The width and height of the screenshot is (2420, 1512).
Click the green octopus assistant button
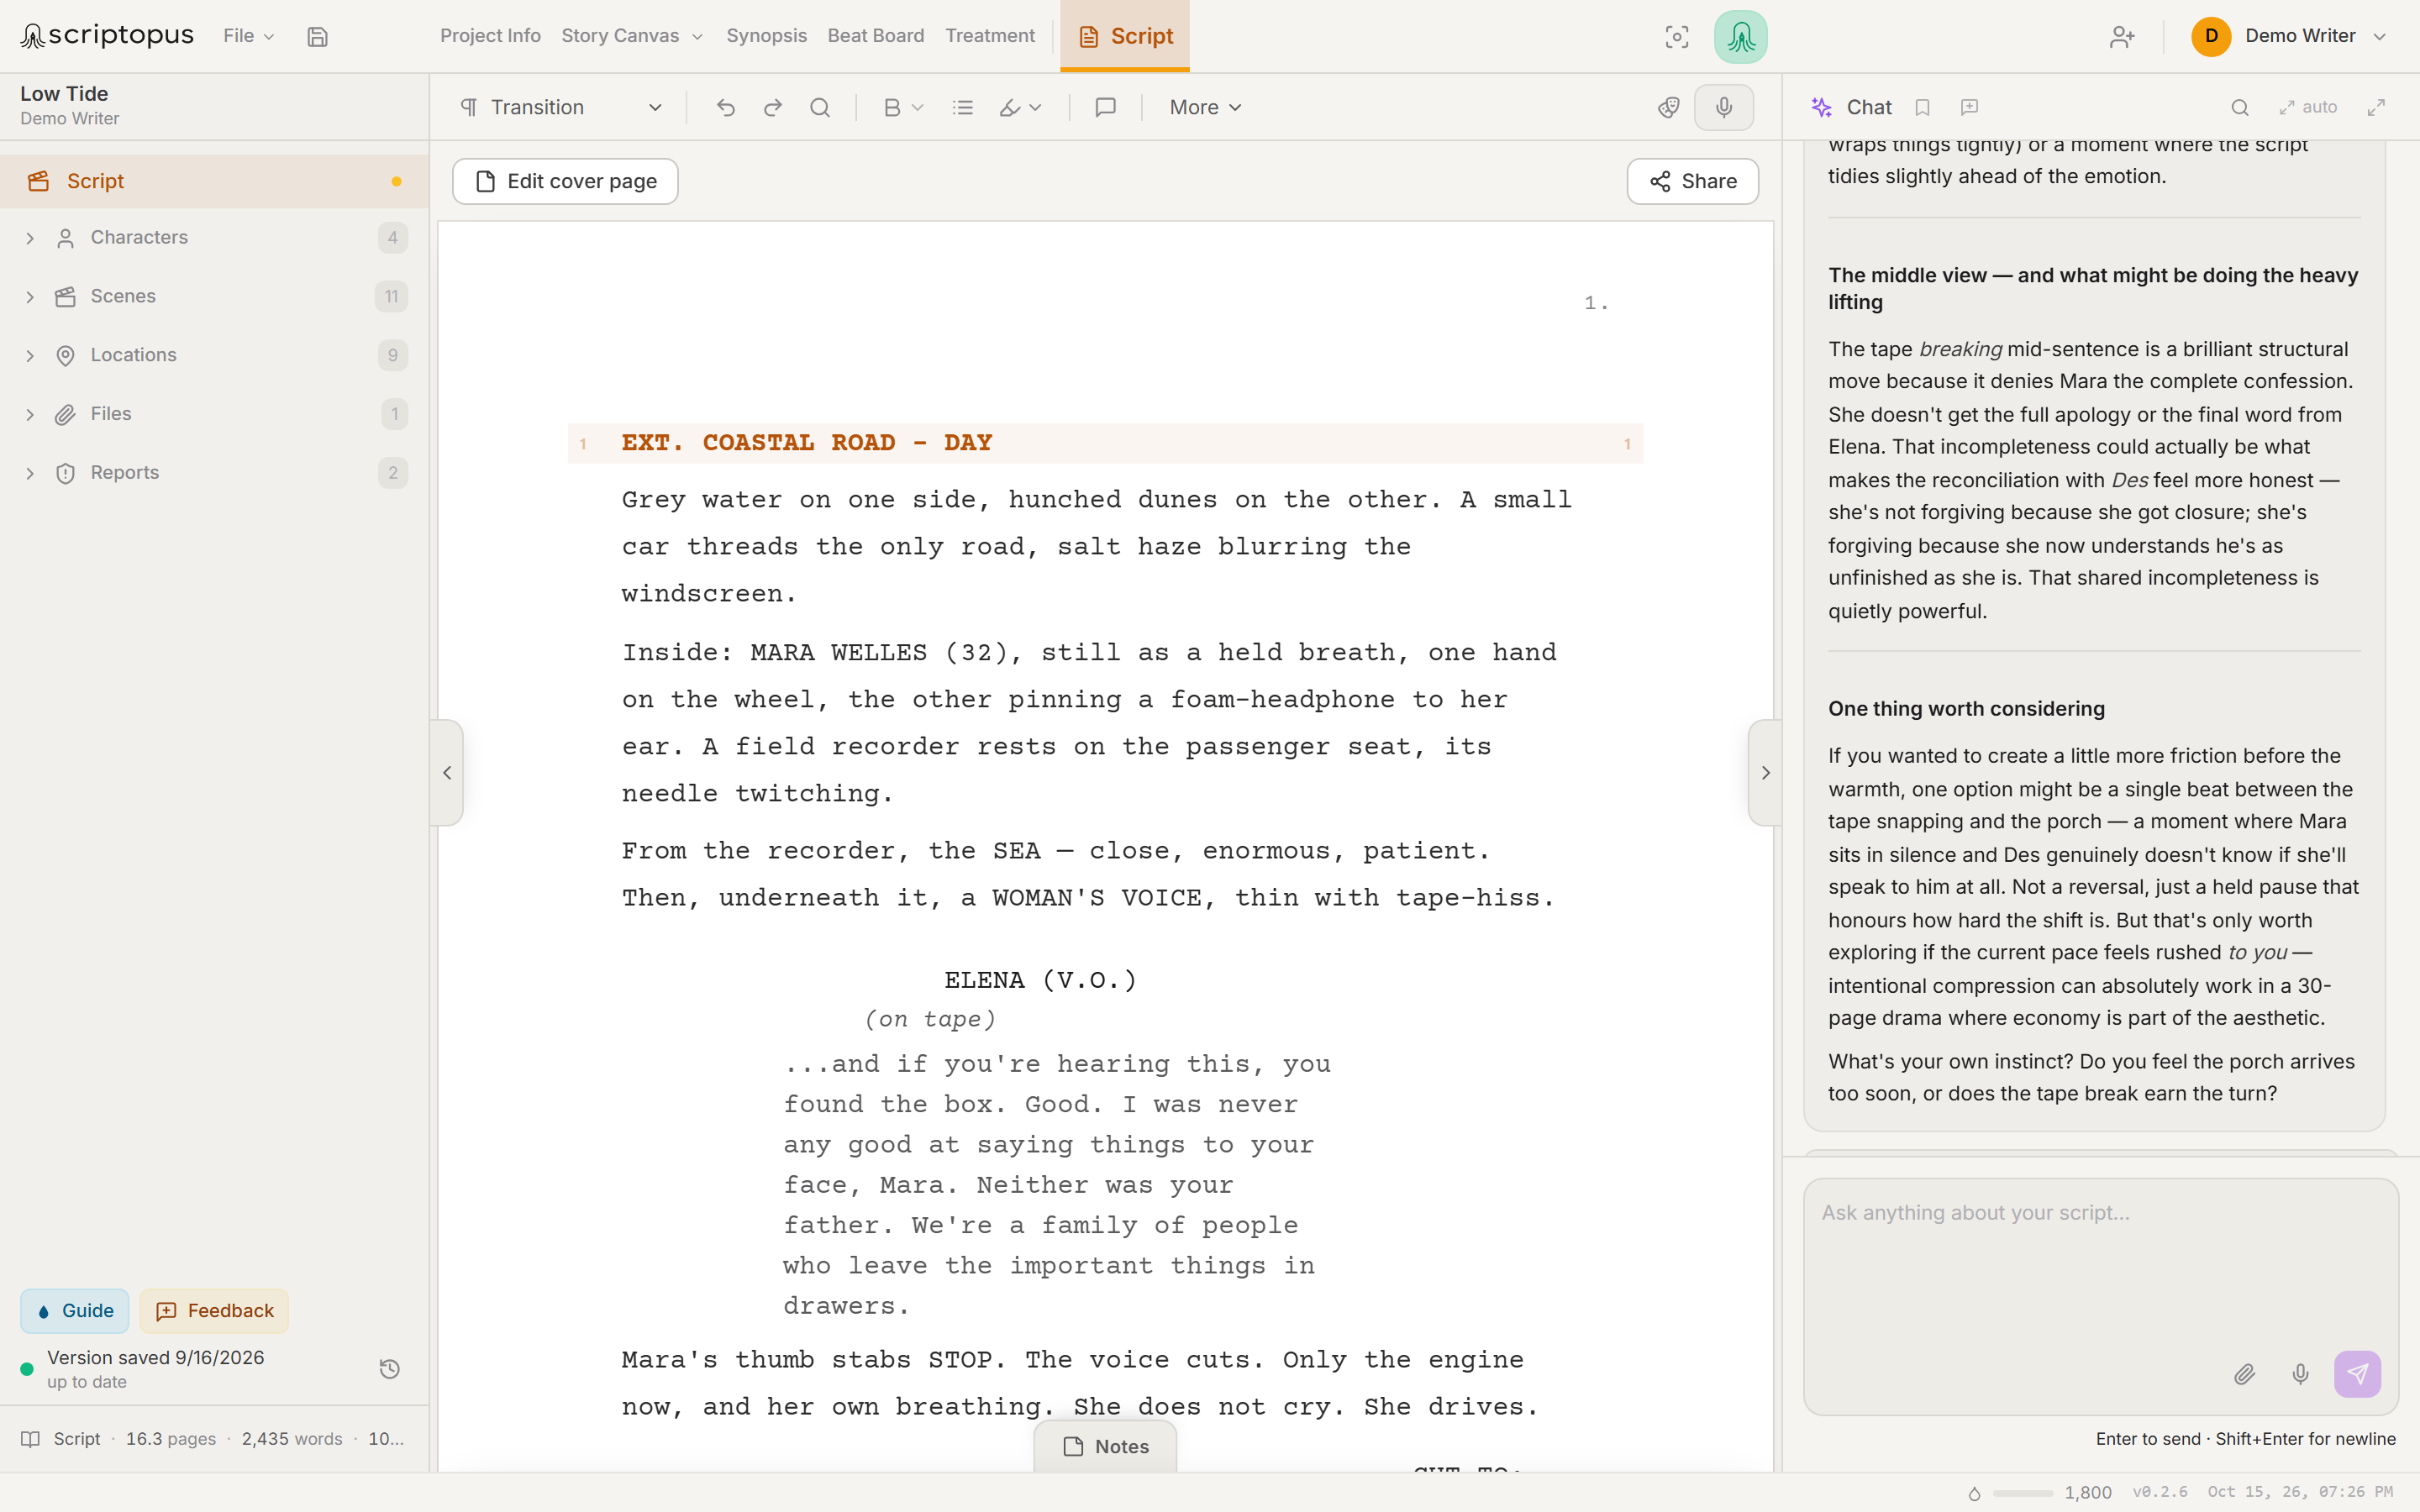click(x=1740, y=37)
